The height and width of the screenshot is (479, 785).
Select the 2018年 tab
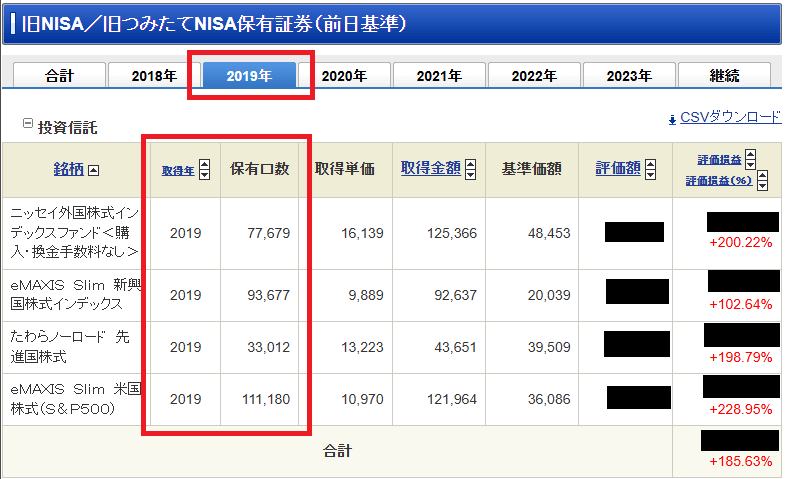(154, 76)
